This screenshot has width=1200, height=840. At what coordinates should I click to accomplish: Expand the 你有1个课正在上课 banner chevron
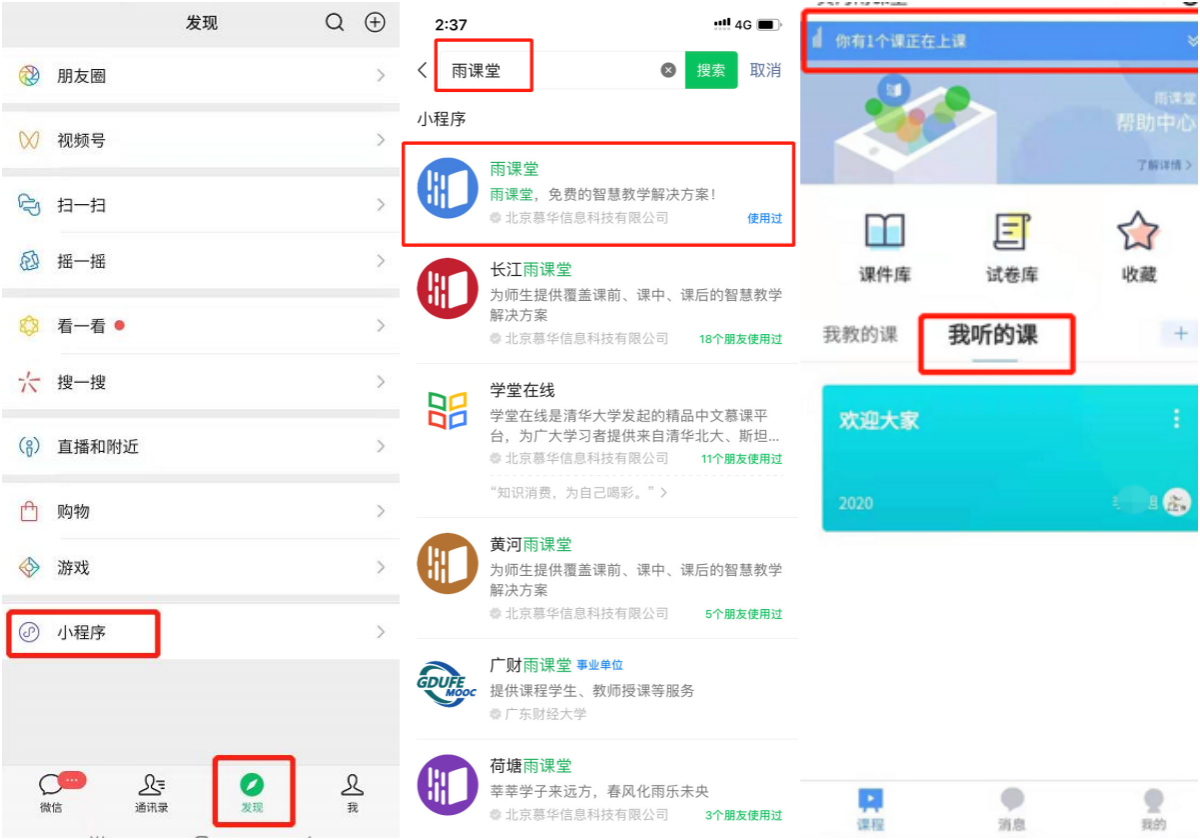[x=1191, y=41]
